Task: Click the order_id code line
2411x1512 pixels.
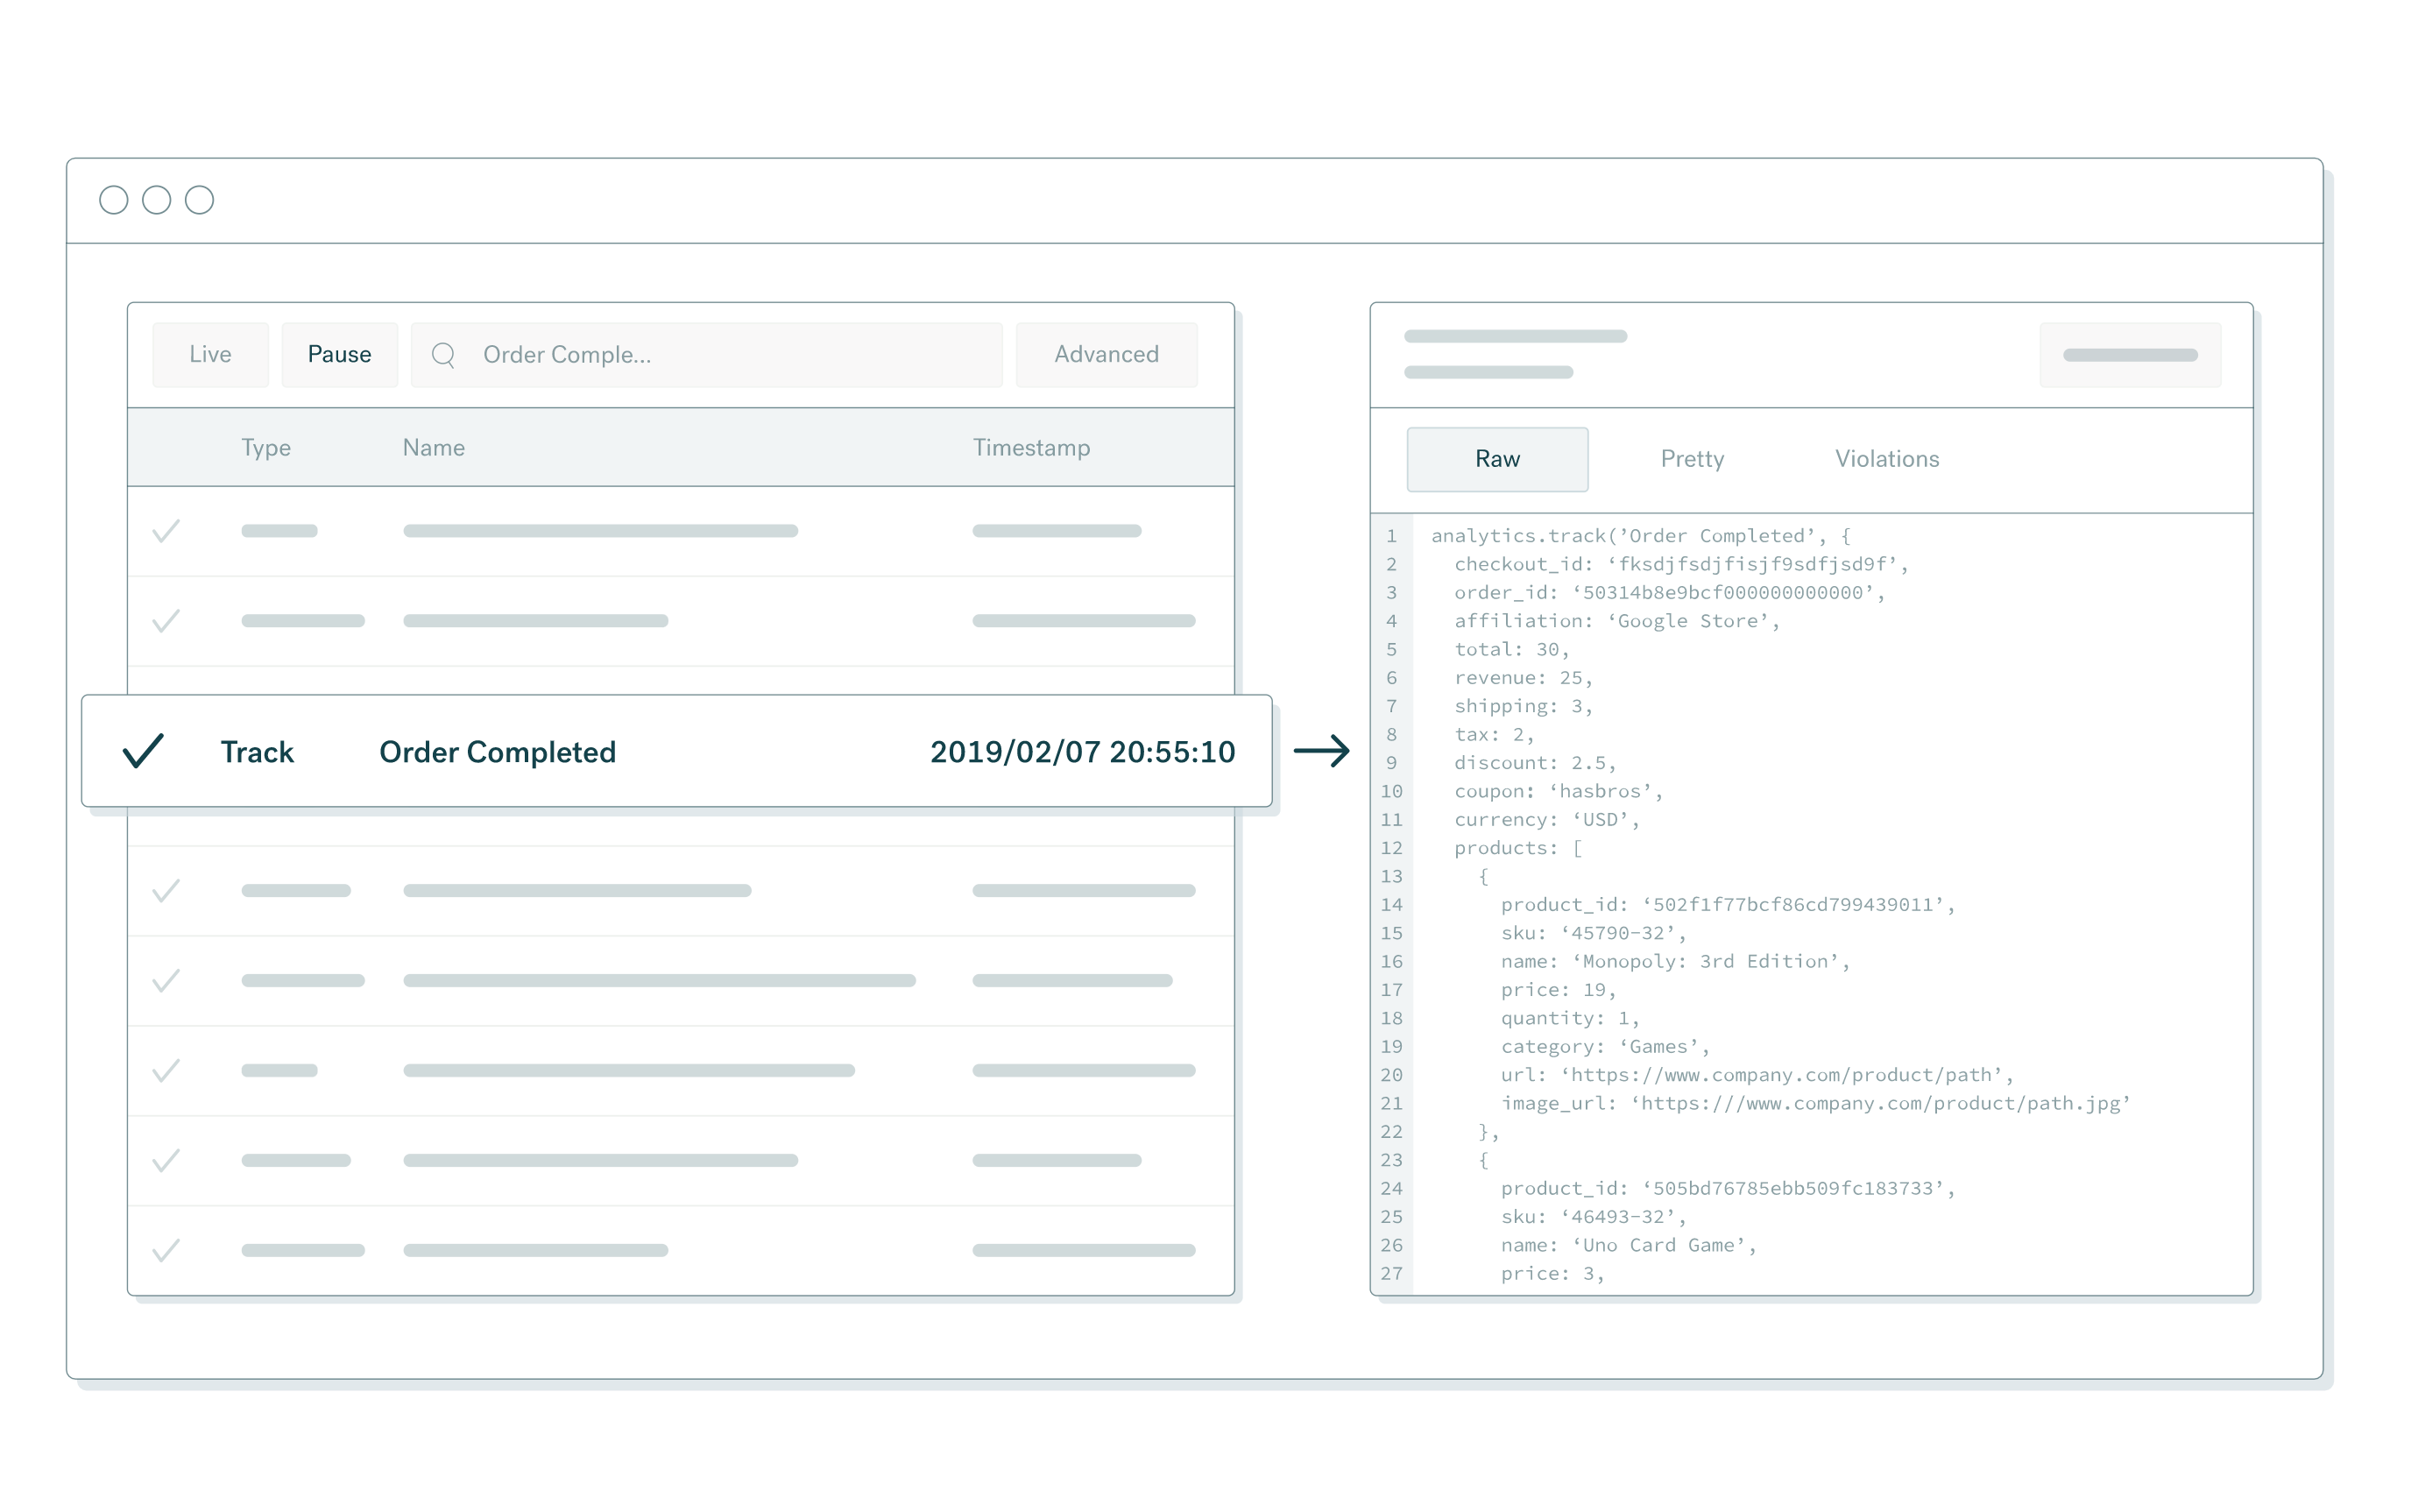Action: 1669,593
